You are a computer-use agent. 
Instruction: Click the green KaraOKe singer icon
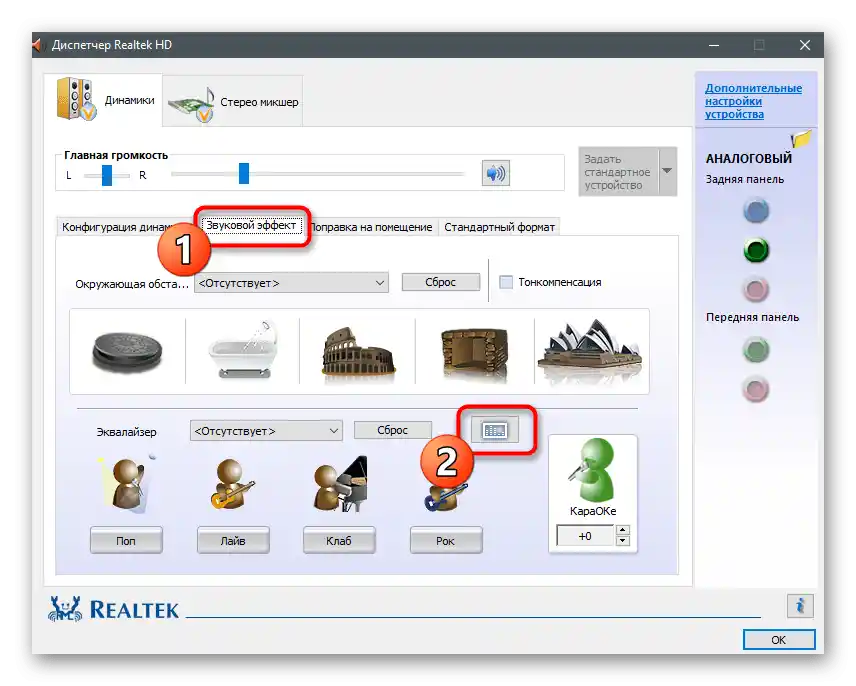tap(592, 470)
